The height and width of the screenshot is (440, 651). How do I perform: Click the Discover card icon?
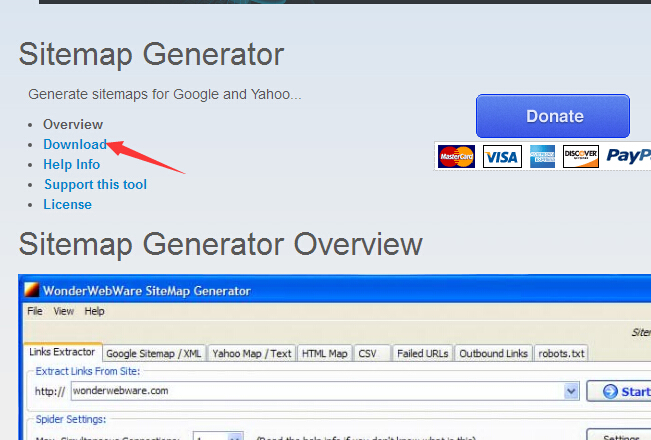tap(581, 156)
